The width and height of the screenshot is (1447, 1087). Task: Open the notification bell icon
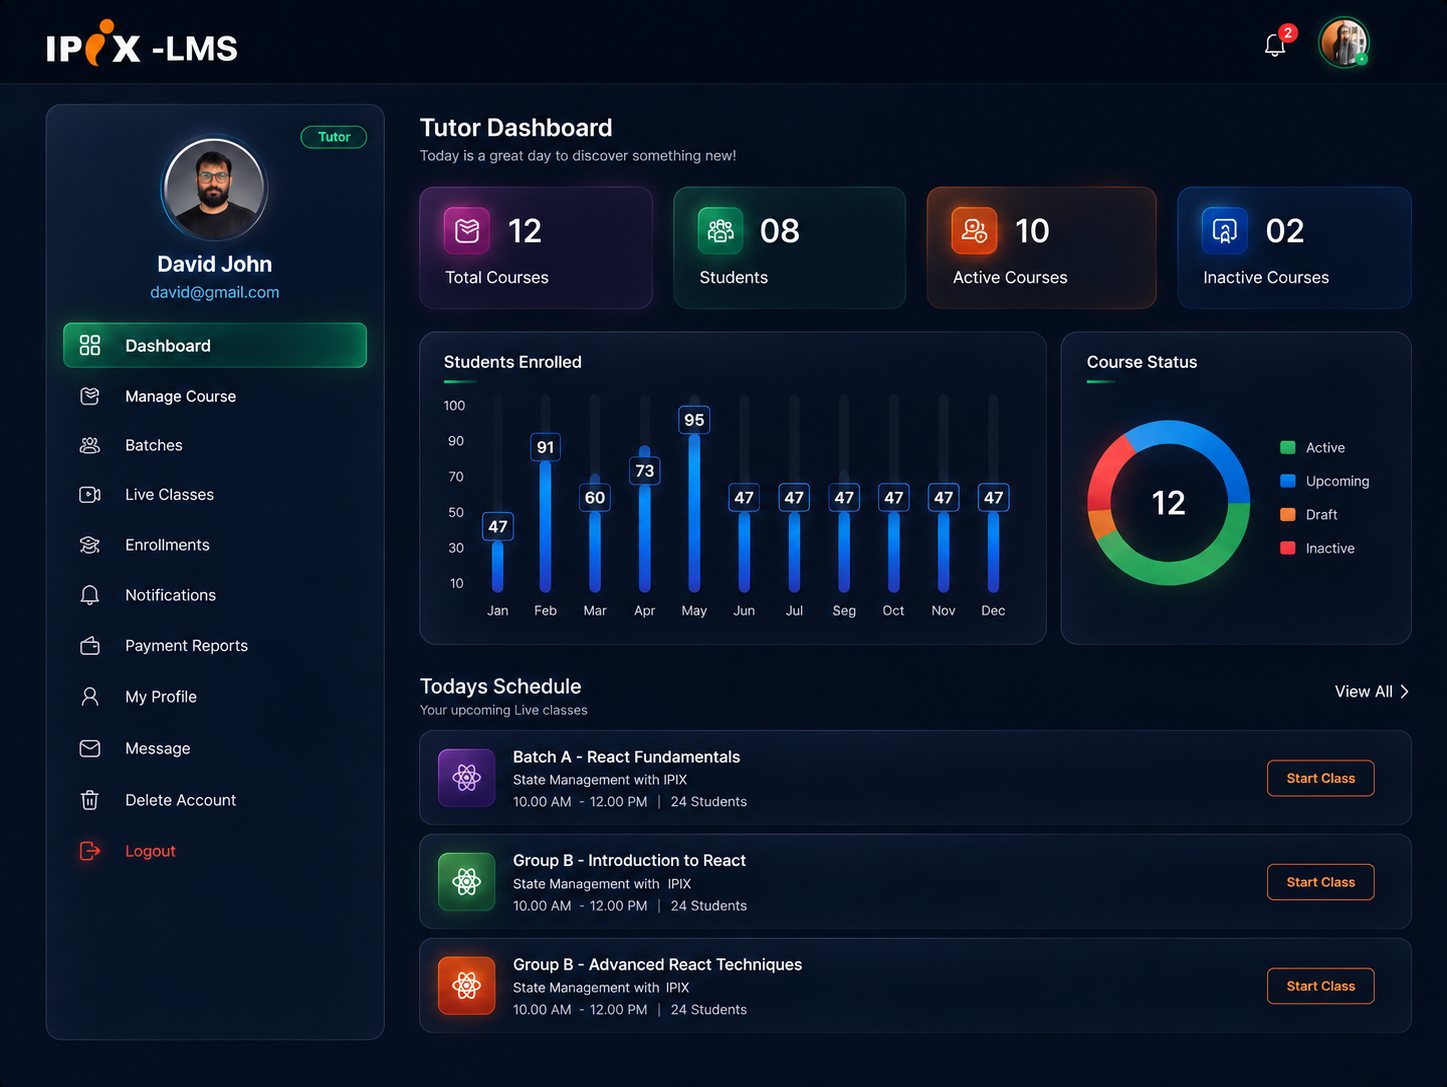tap(1274, 45)
